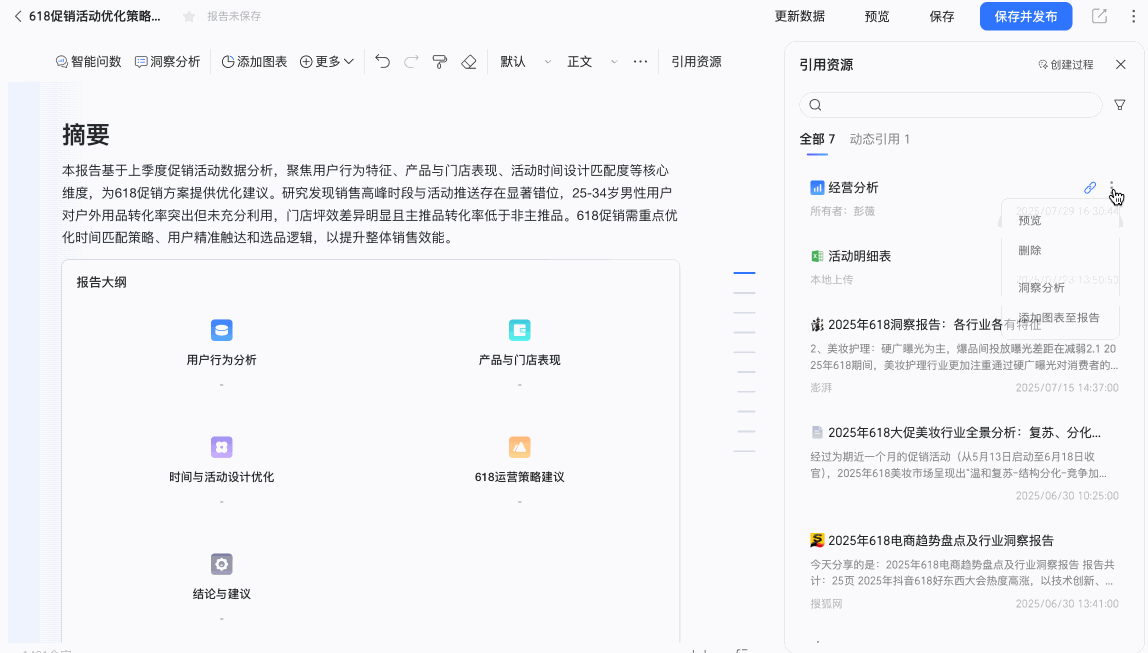Open the header vertical dots menu
Screen dimensions: 1148x653
1133,16
